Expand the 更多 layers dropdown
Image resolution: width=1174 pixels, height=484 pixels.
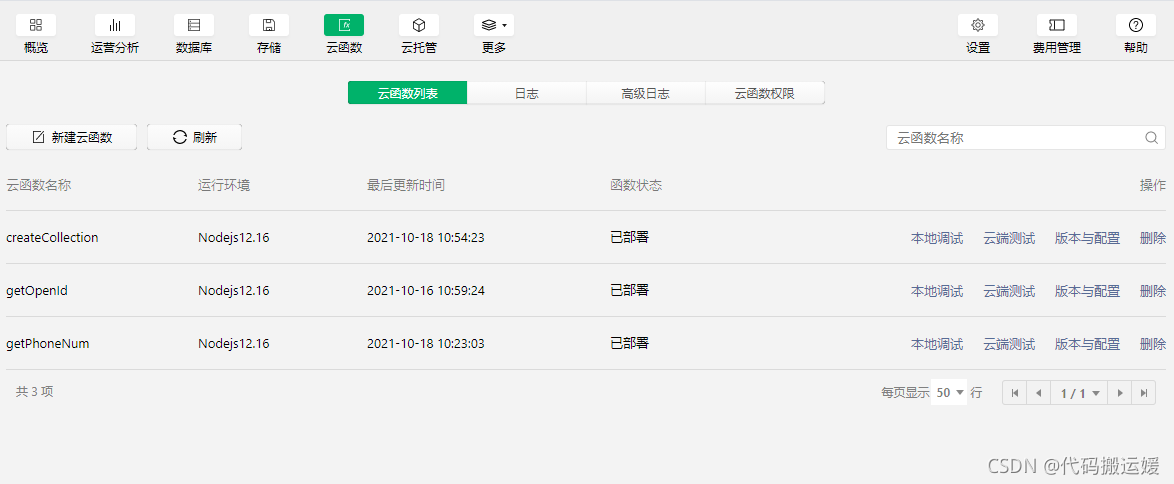click(493, 25)
